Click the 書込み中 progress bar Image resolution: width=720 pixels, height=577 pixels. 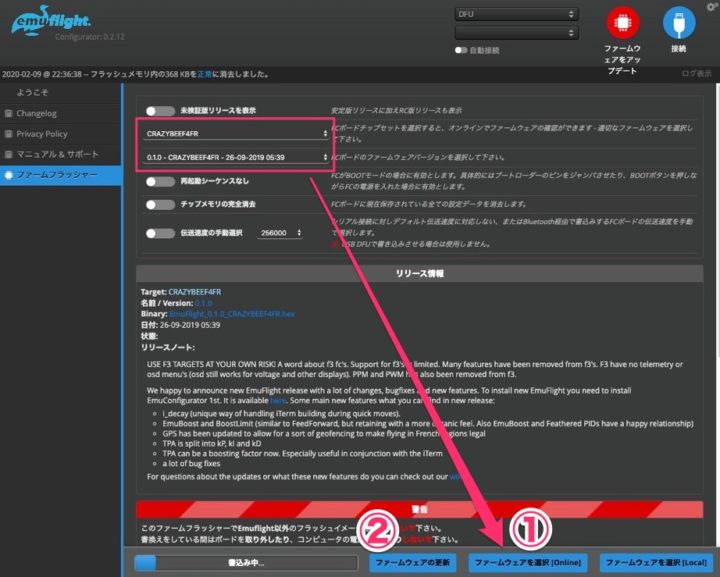[245, 563]
